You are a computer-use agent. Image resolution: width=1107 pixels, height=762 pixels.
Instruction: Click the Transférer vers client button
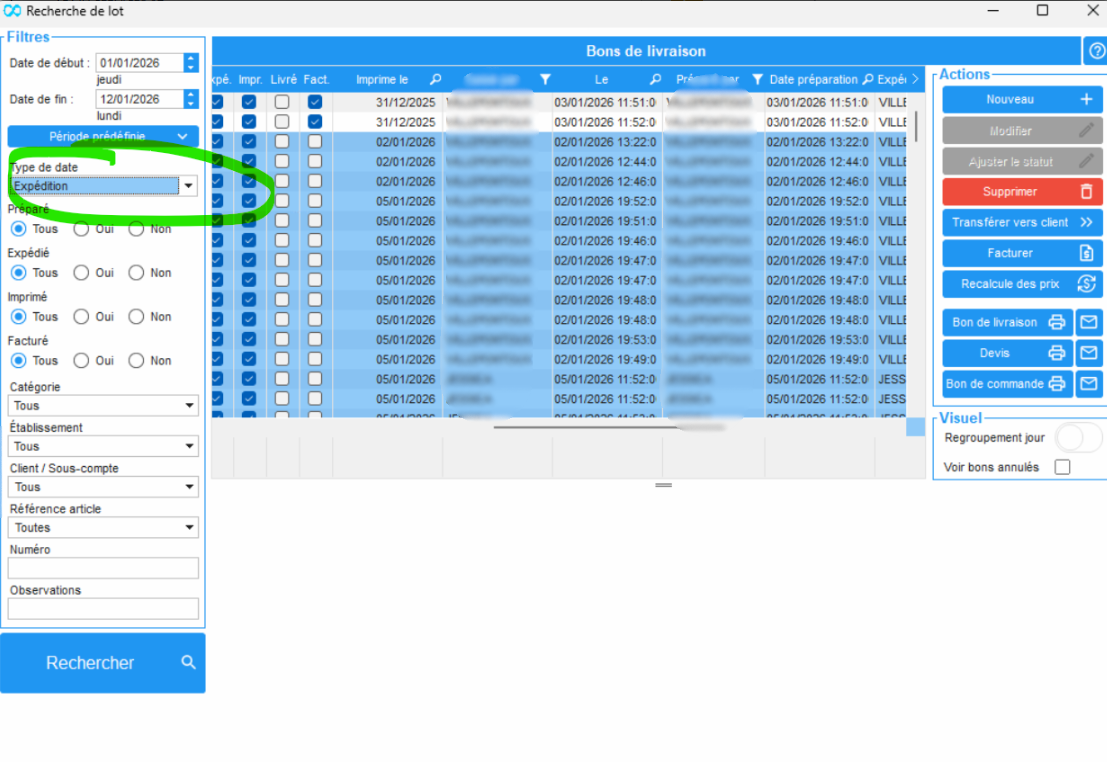click(1022, 222)
